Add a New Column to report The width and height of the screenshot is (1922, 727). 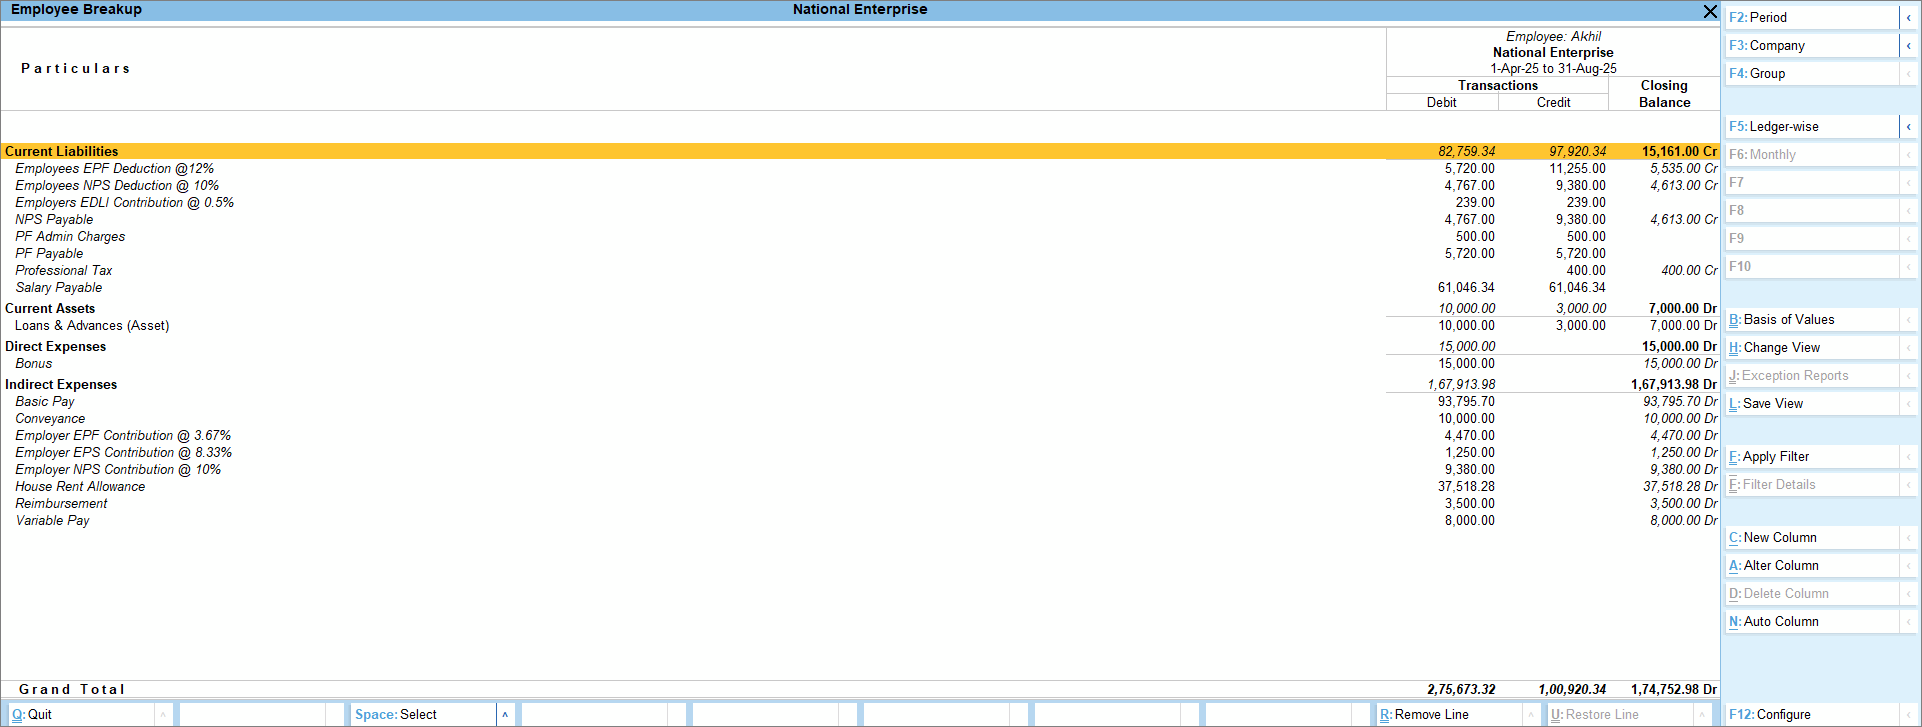click(x=1810, y=538)
